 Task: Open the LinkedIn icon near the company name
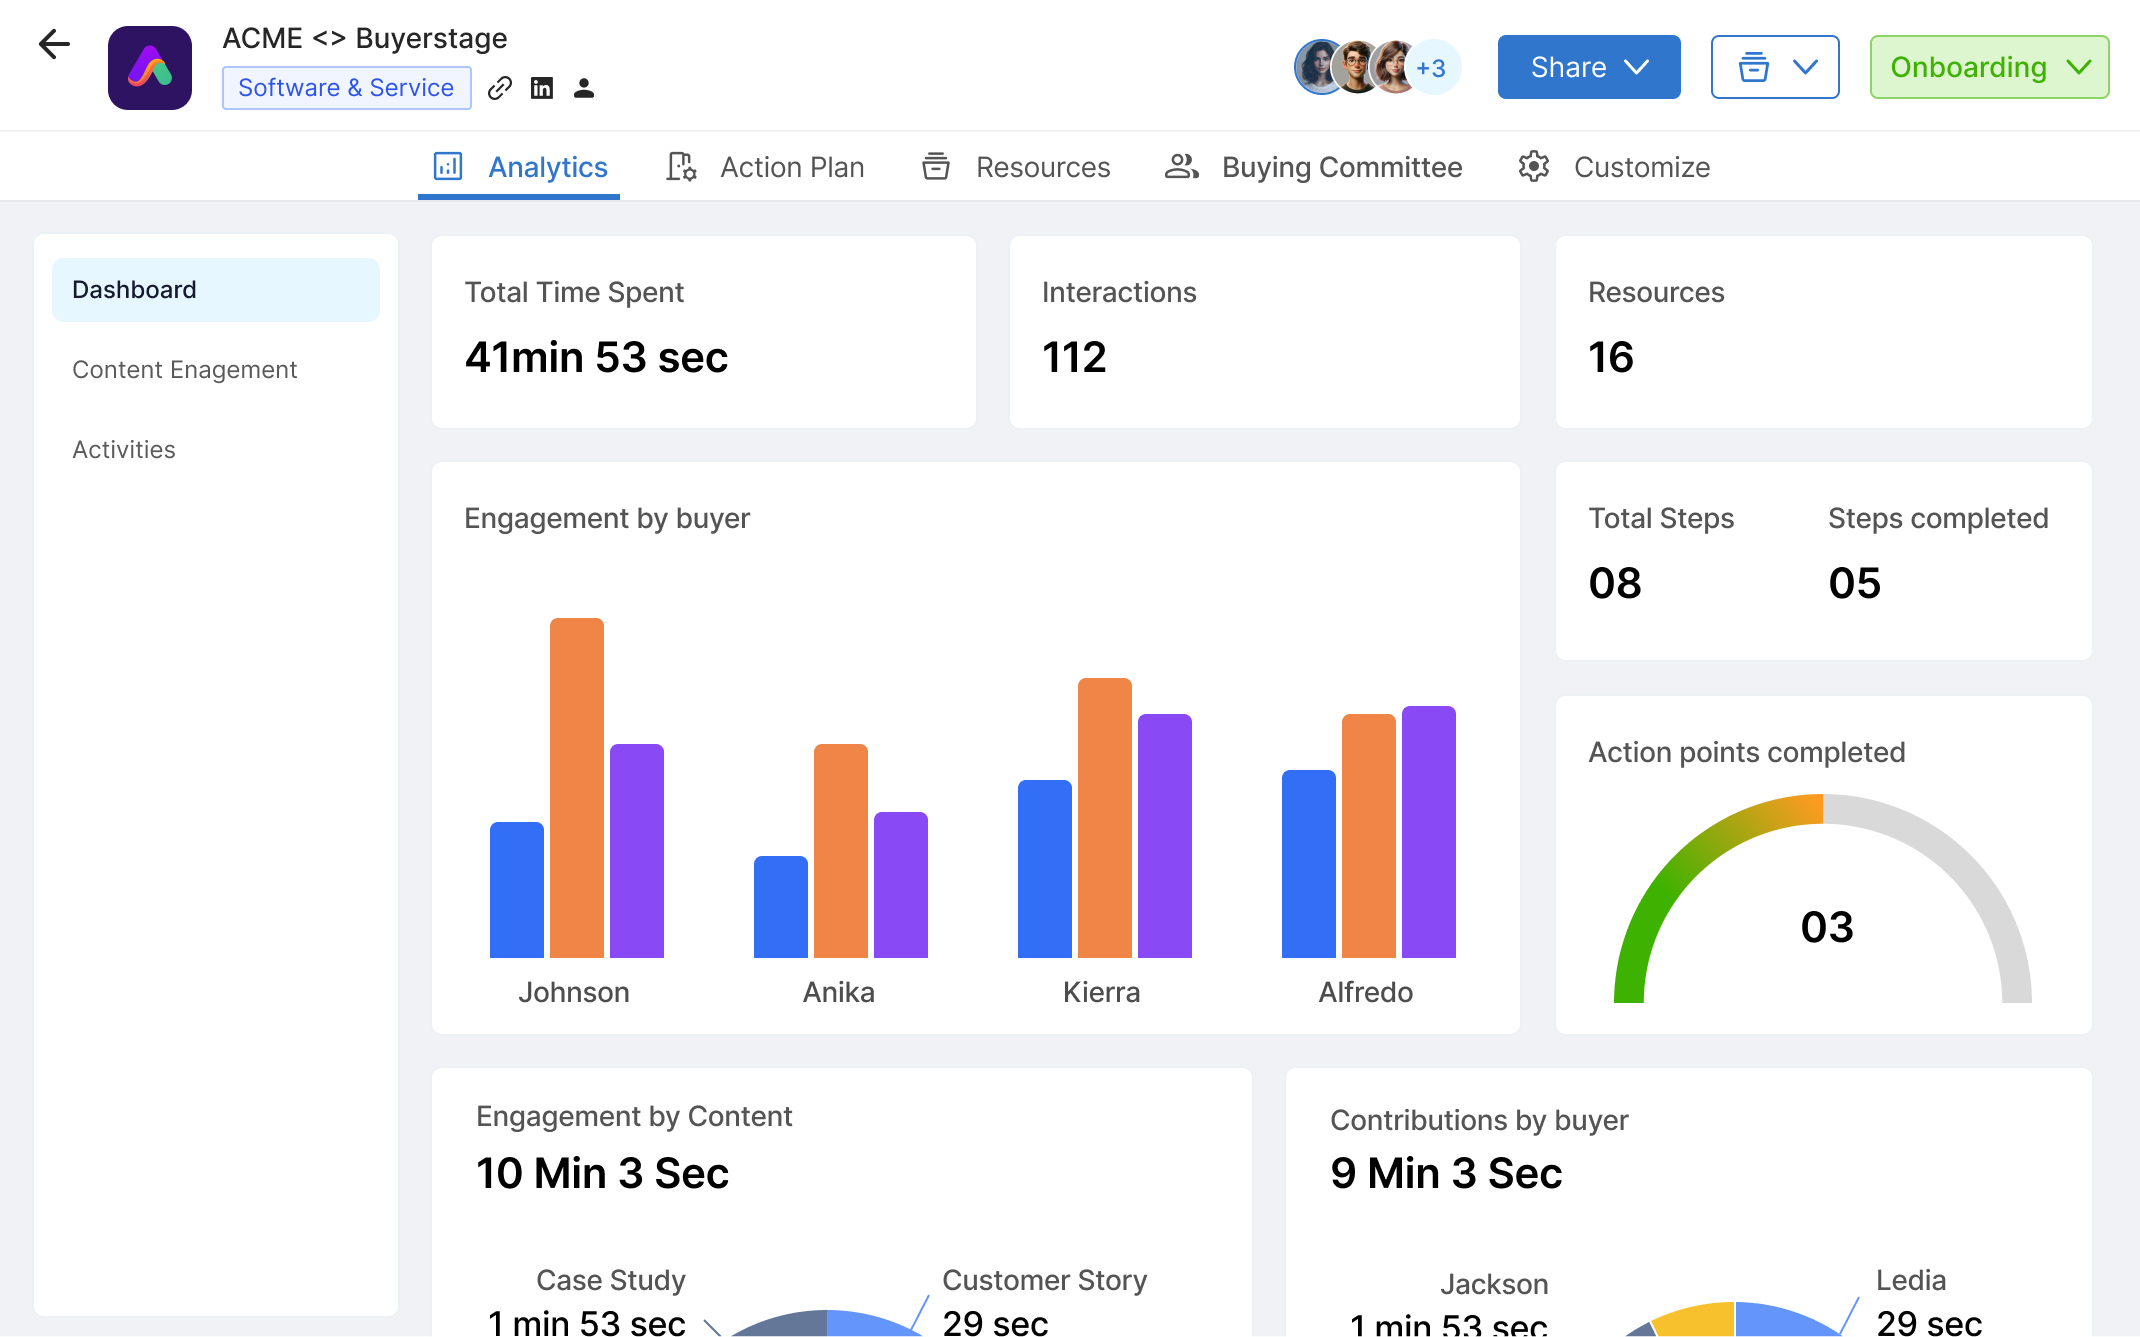pos(542,88)
